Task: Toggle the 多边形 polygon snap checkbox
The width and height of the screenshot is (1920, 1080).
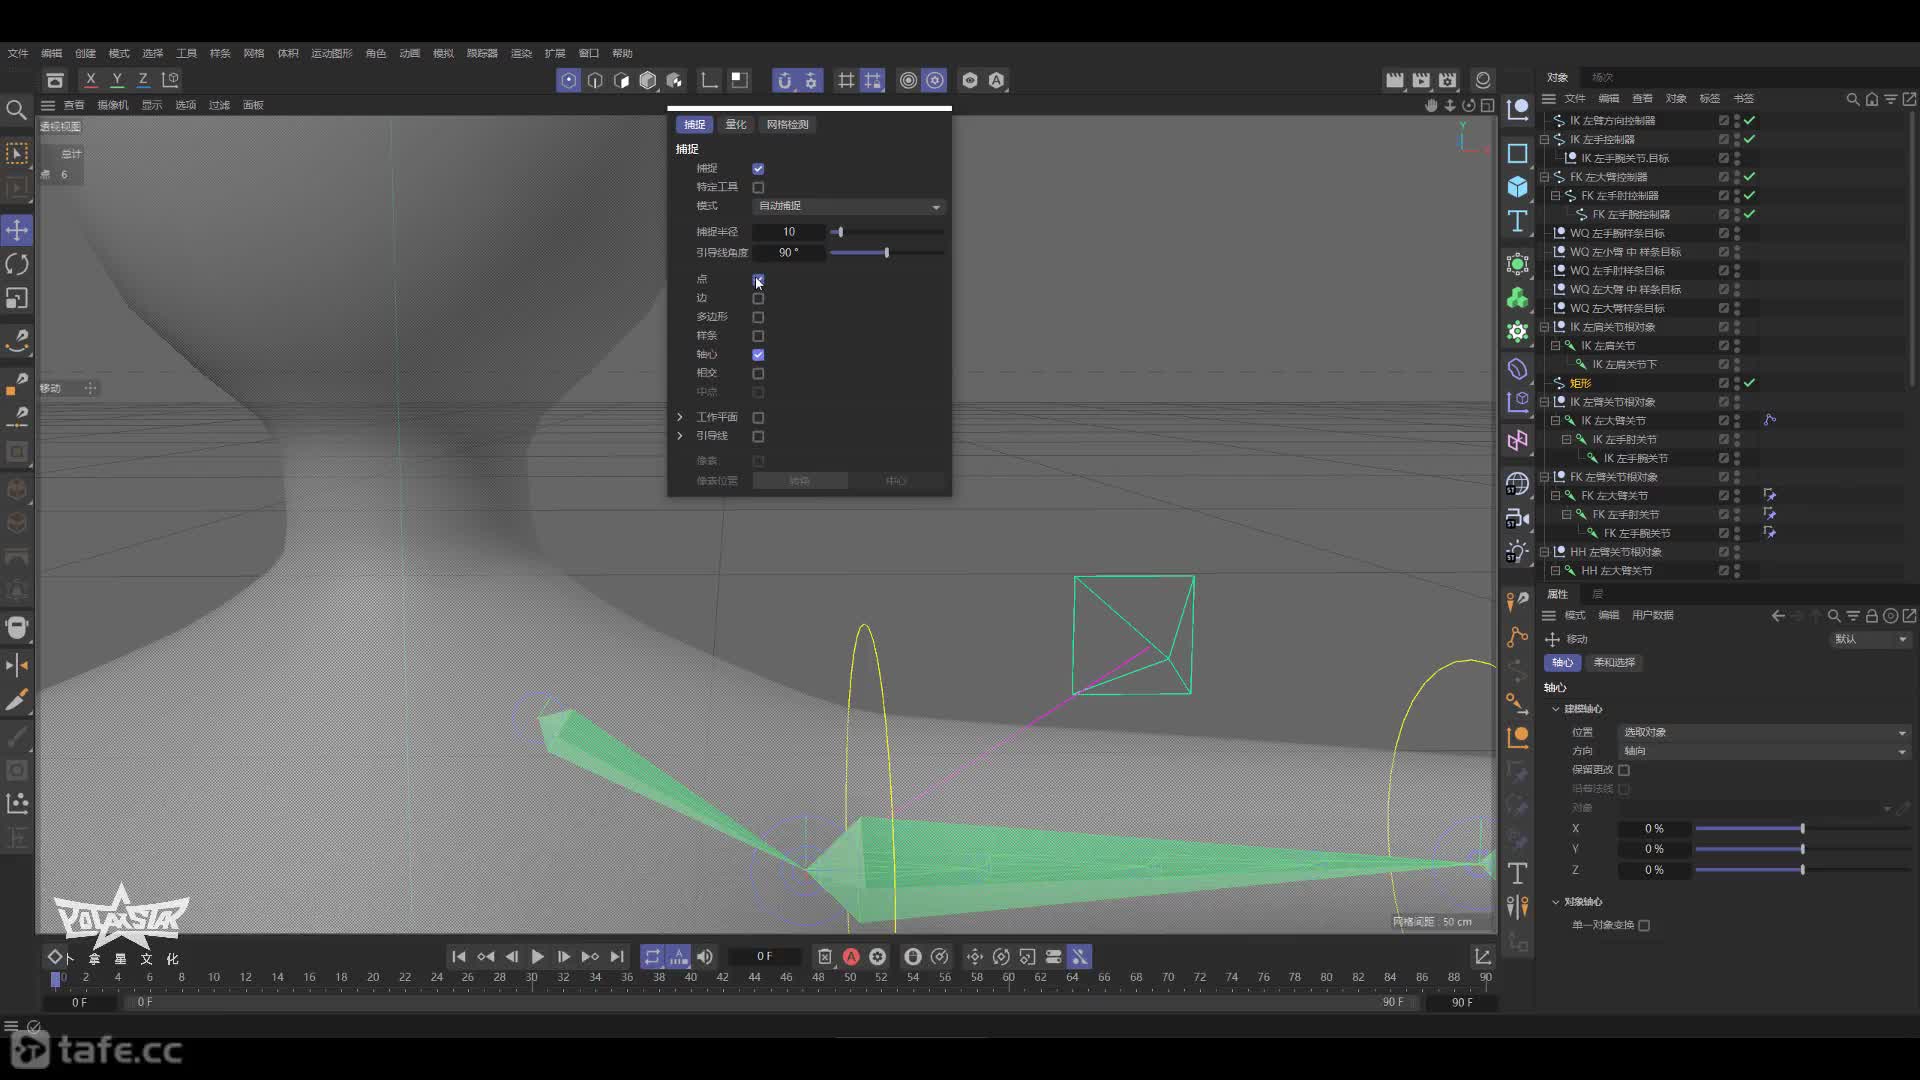Action: [758, 317]
